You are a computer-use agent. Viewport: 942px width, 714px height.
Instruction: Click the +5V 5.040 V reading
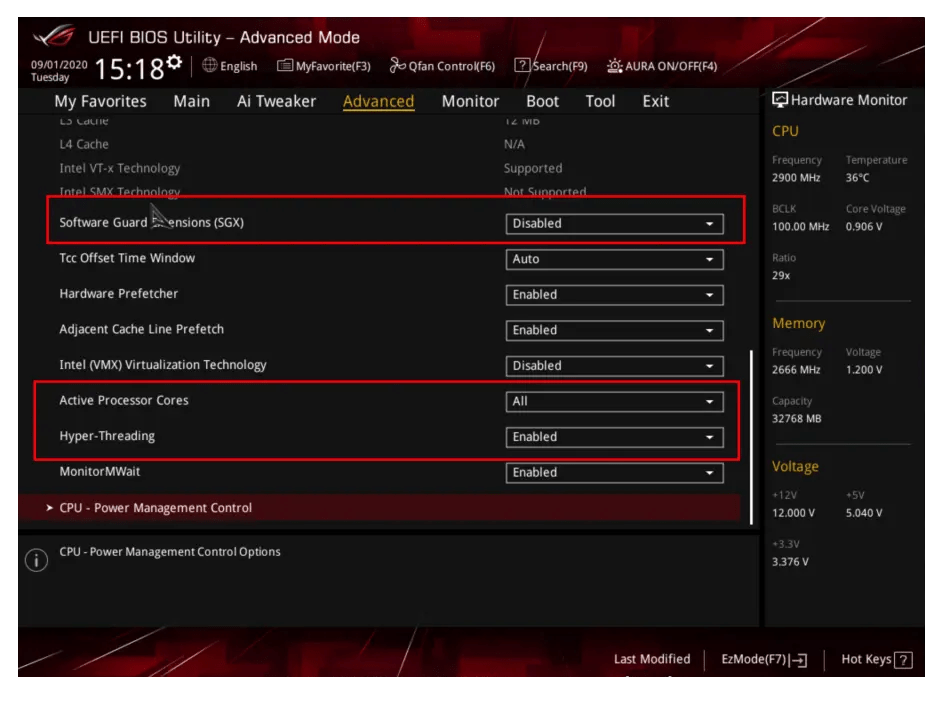click(x=864, y=513)
